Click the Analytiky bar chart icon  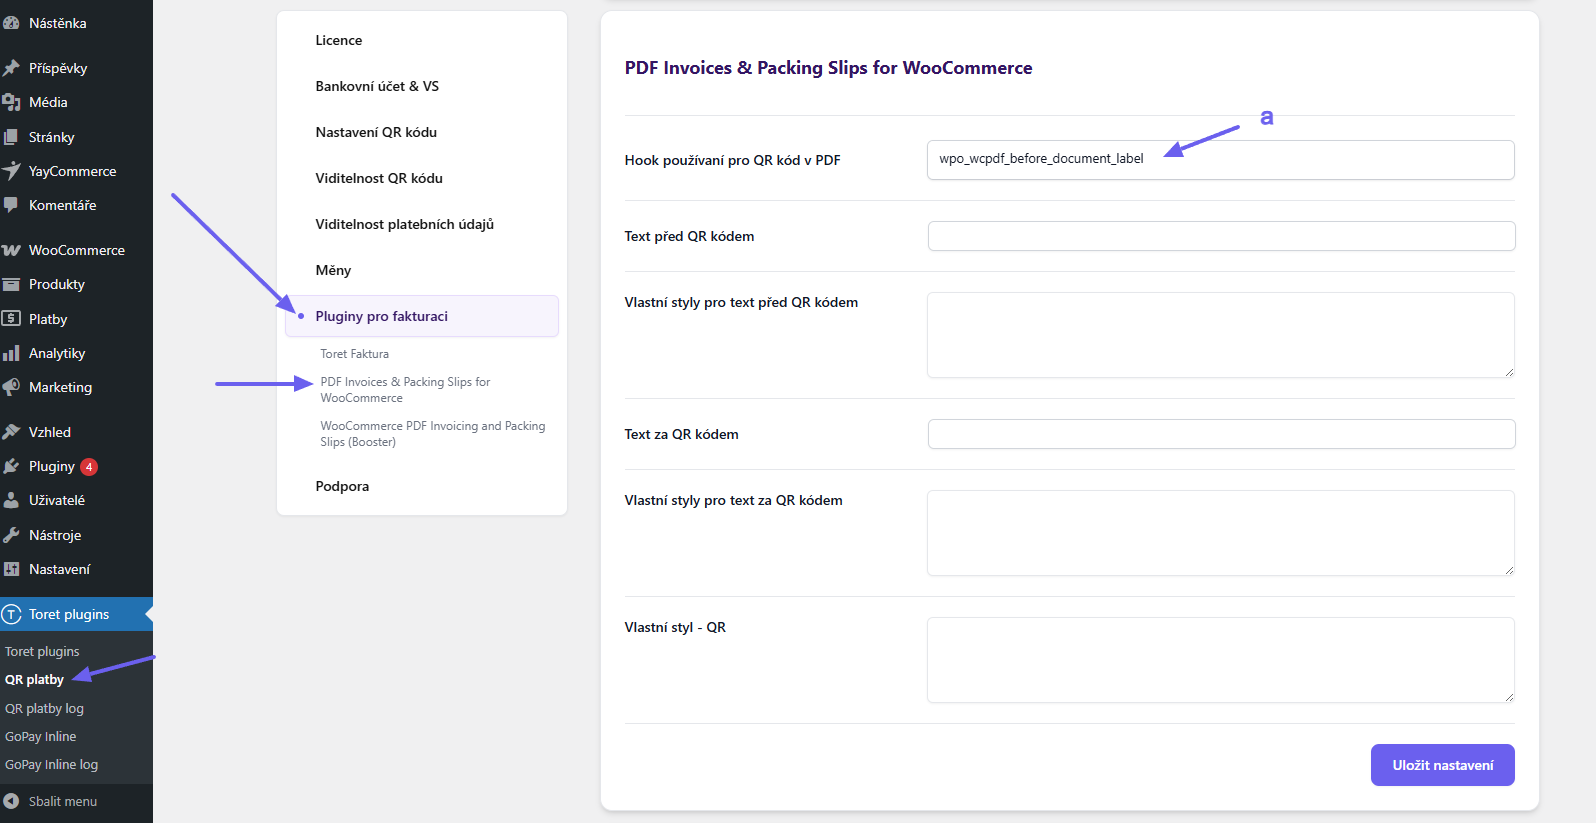pos(11,353)
